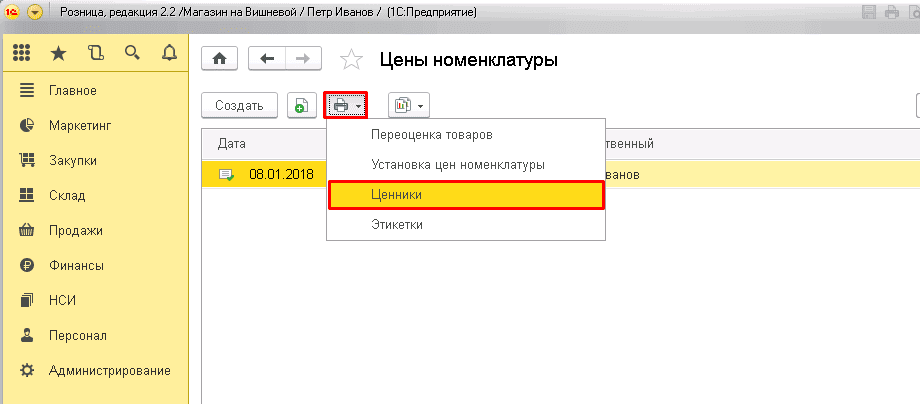Open the History icon in top panel
This screenshot has height=404, width=920.
tap(96, 54)
